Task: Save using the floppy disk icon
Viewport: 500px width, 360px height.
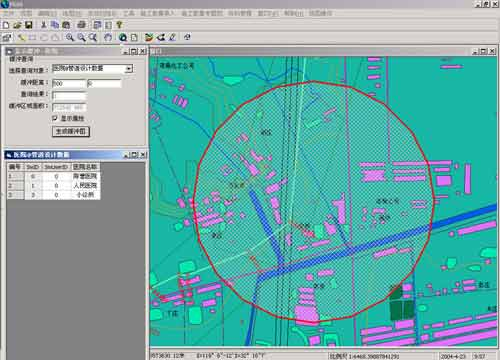Action: point(29,25)
